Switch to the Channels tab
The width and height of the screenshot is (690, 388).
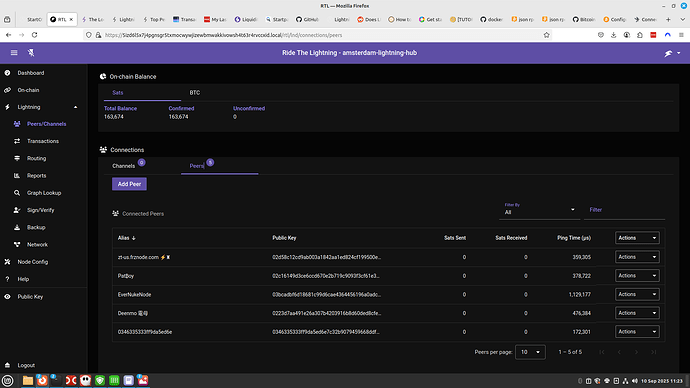click(x=124, y=166)
